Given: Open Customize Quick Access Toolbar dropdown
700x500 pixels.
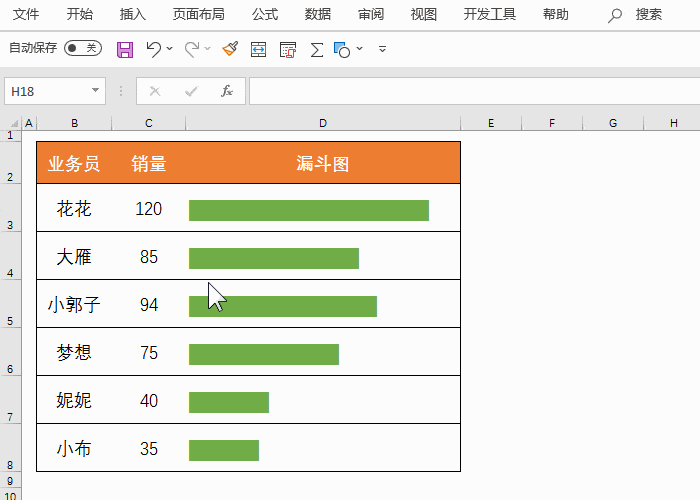Looking at the screenshot, I should point(382,49).
